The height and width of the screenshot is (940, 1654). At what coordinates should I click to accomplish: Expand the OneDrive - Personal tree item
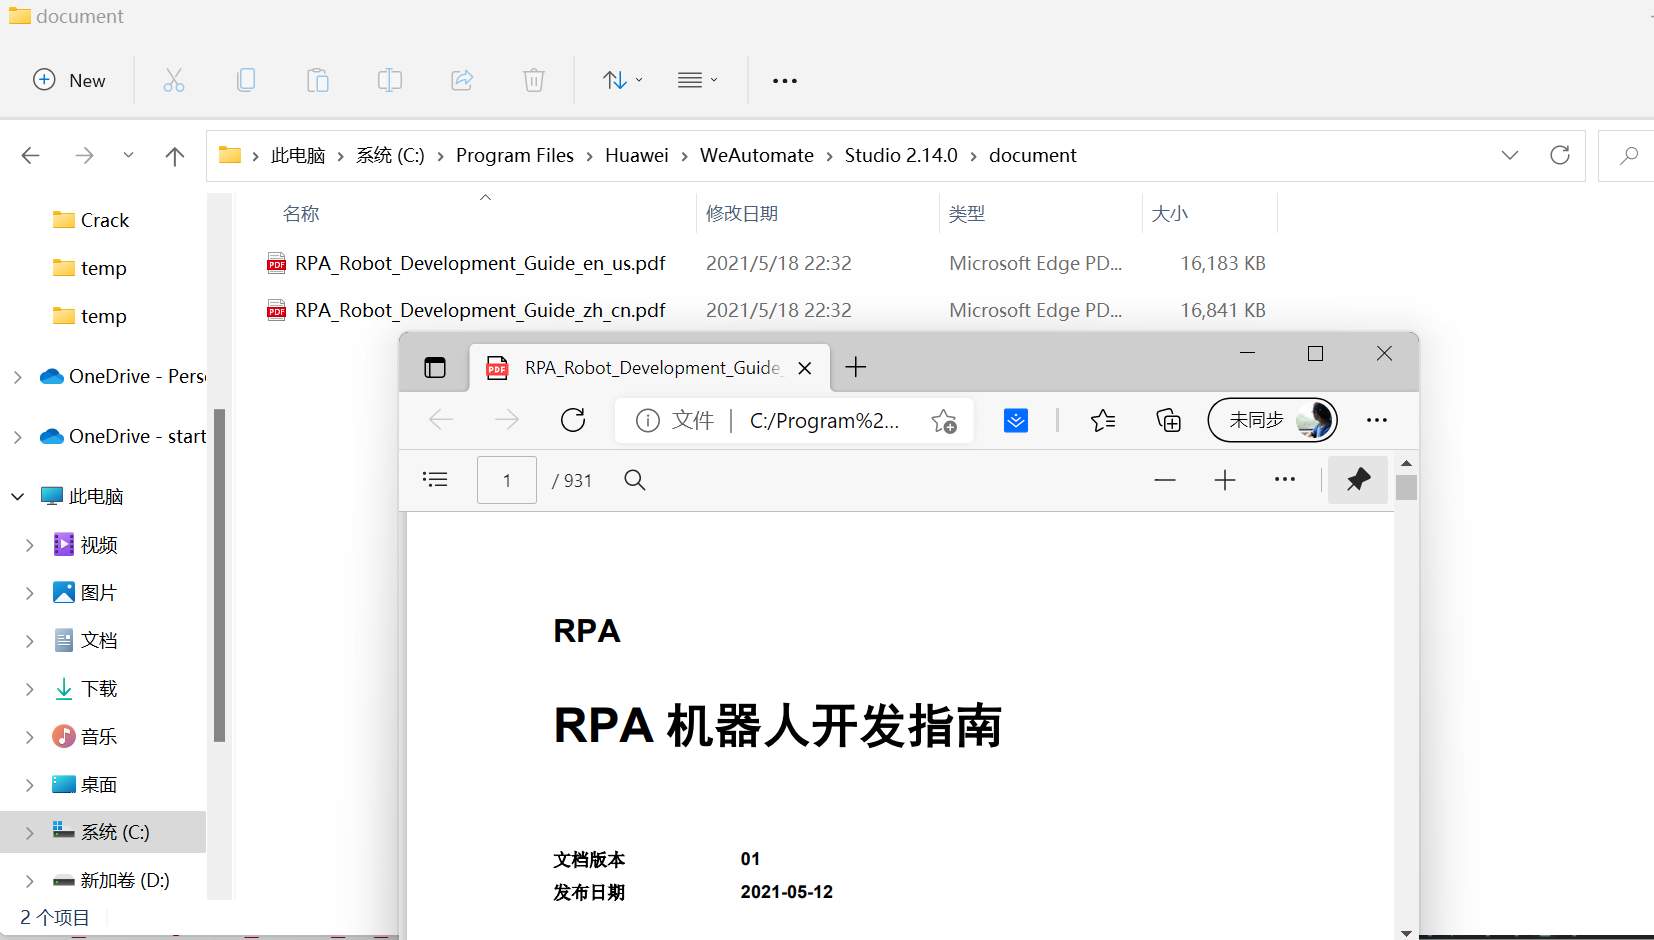[16, 377]
